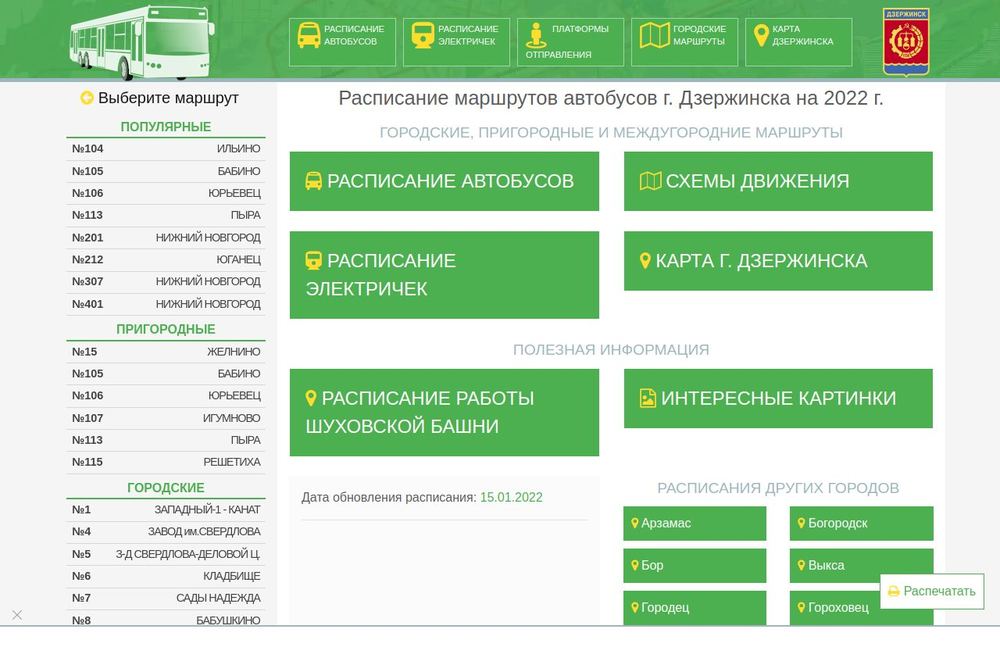The width and height of the screenshot is (1000, 672).
Task: Select route №212 Юганец
Action: (166, 259)
